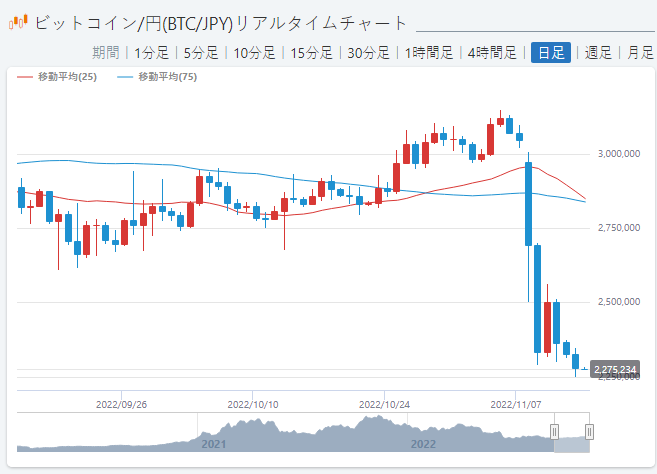
Task: Click the 2021 area in range navigator
Action: click(x=214, y=444)
